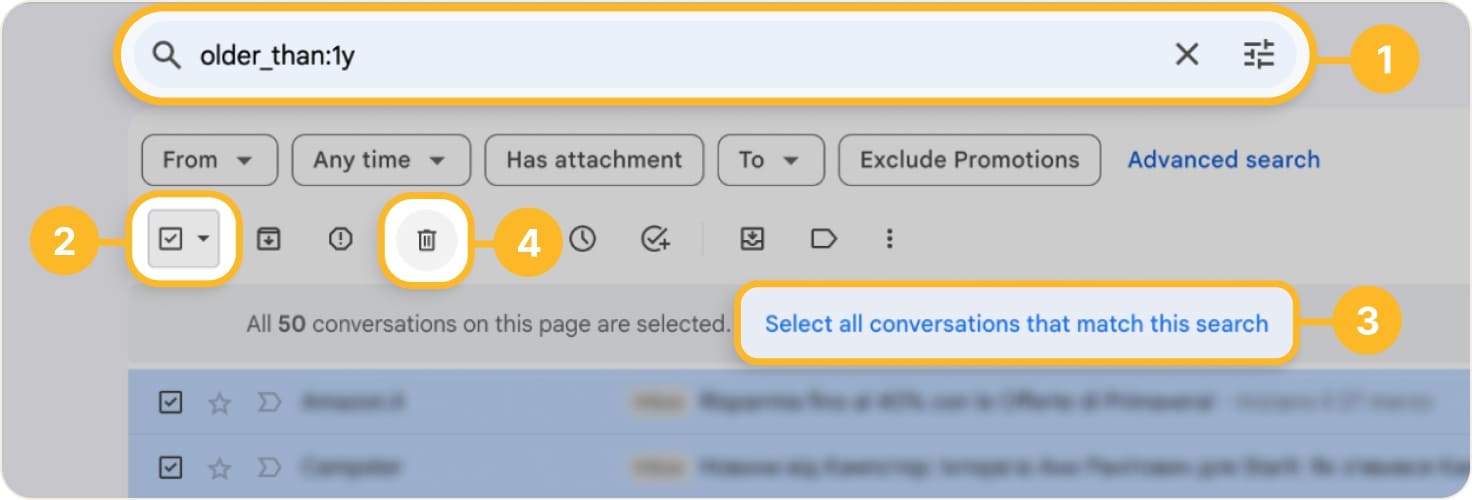Screen dimensions: 1472x500
Task: Open the Labels tag icon
Action: [x=823, y=239]
